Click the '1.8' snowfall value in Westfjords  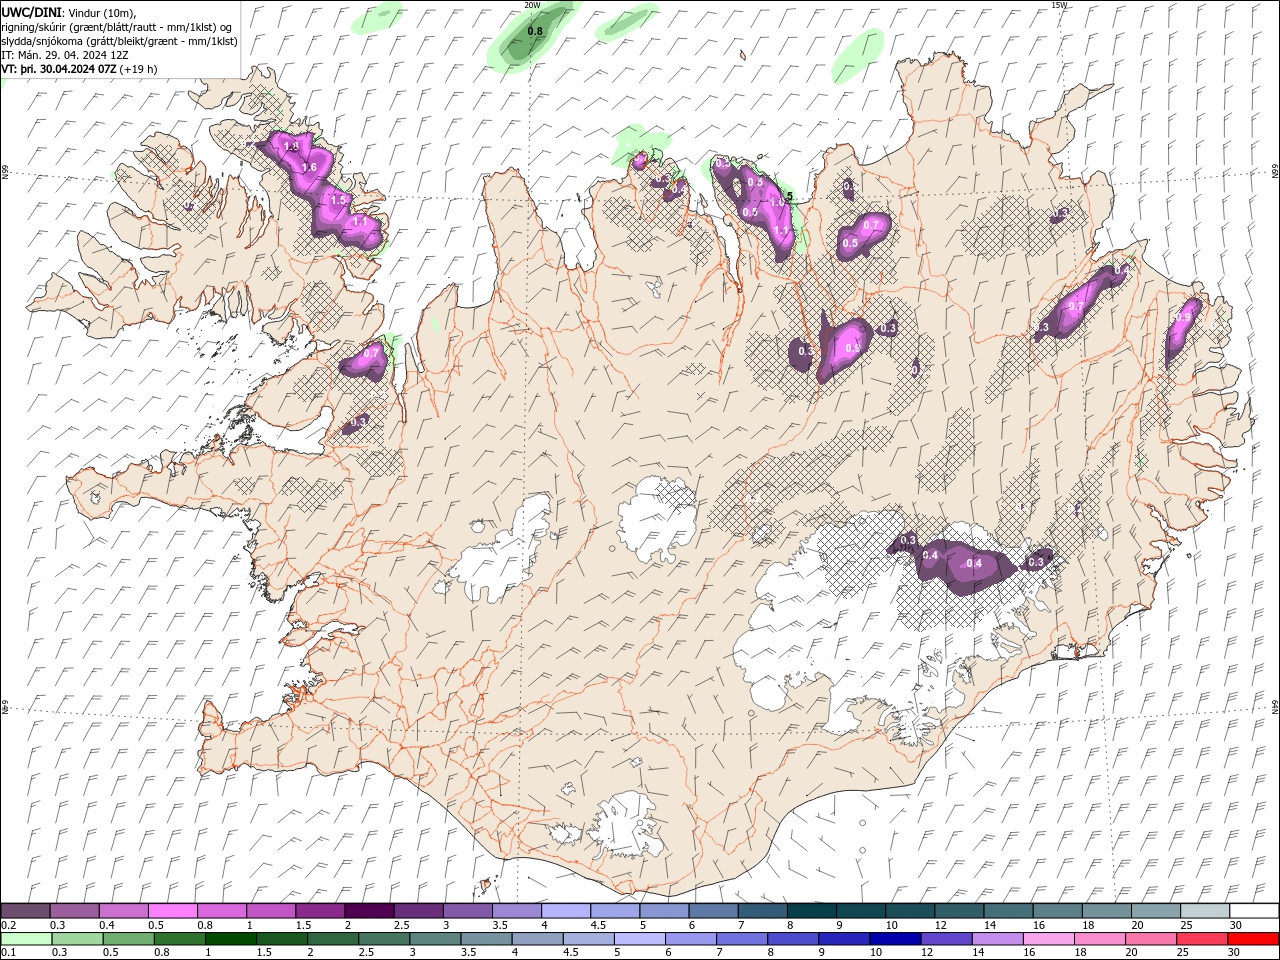[291, 146]
